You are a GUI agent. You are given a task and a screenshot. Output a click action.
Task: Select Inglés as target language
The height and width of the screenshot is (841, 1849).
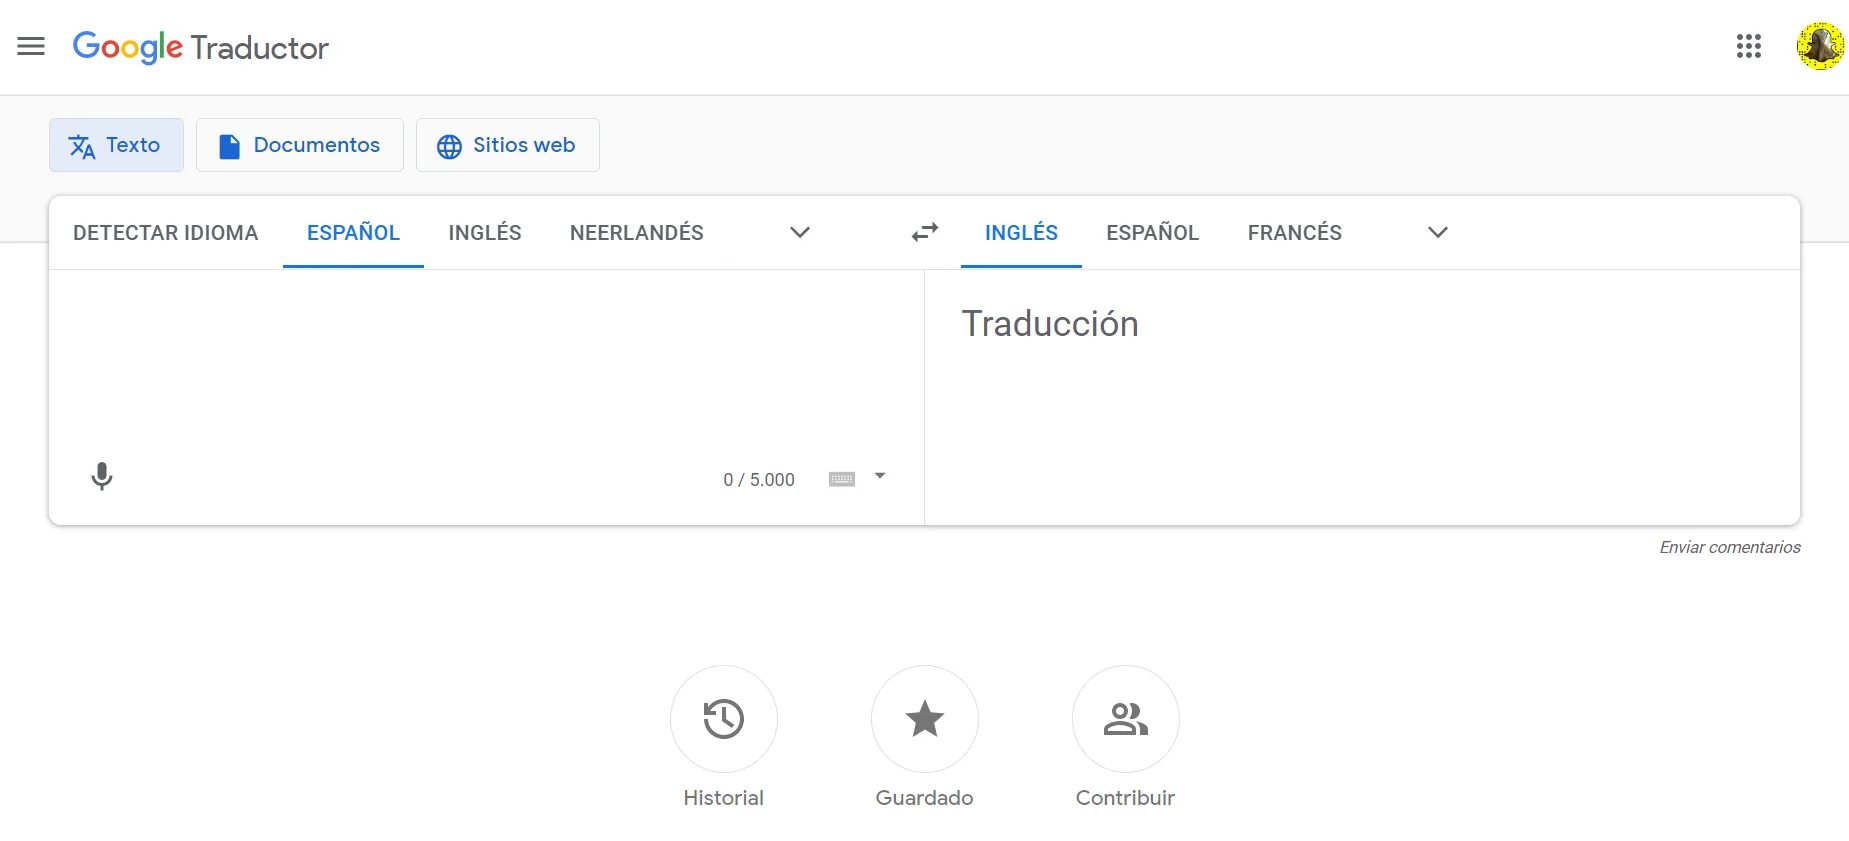click(x=1021, y=232)
